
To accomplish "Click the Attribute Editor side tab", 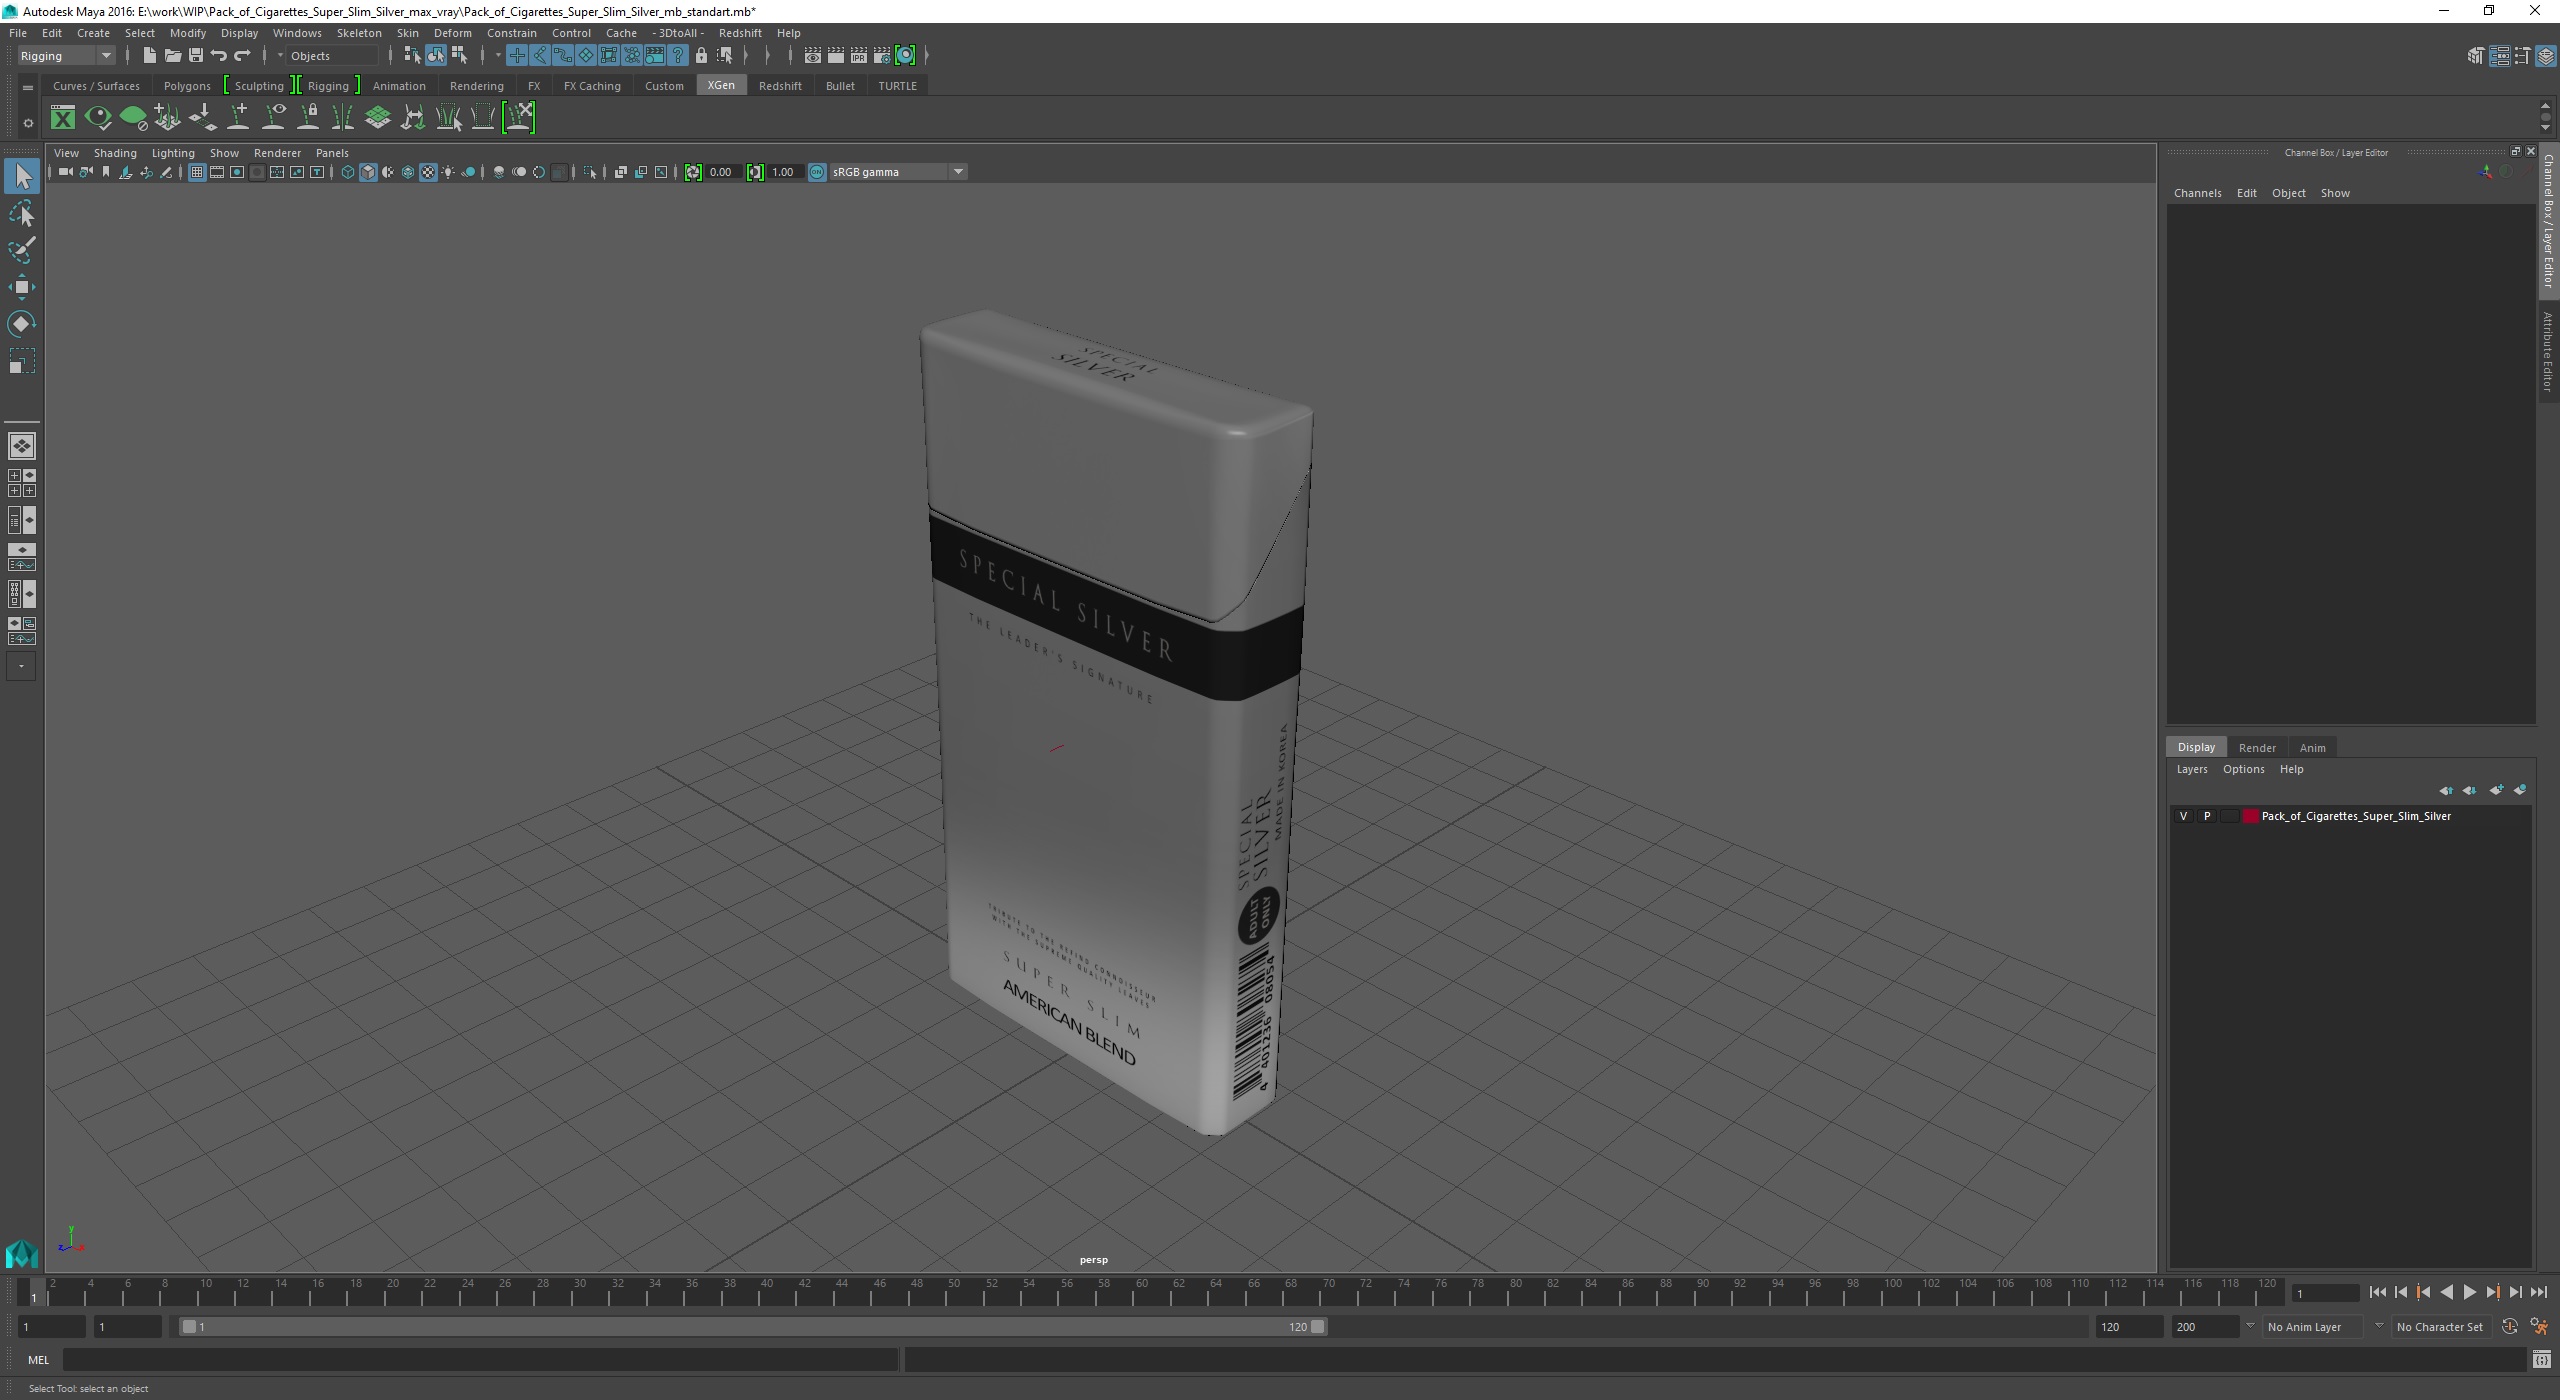I will [x=2549, y=351].
